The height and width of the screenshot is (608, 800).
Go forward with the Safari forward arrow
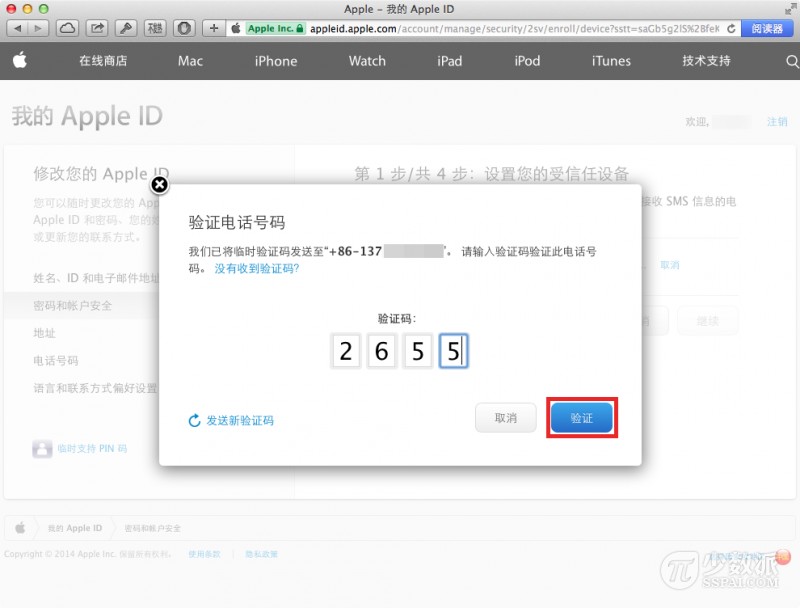click(38, 29)
